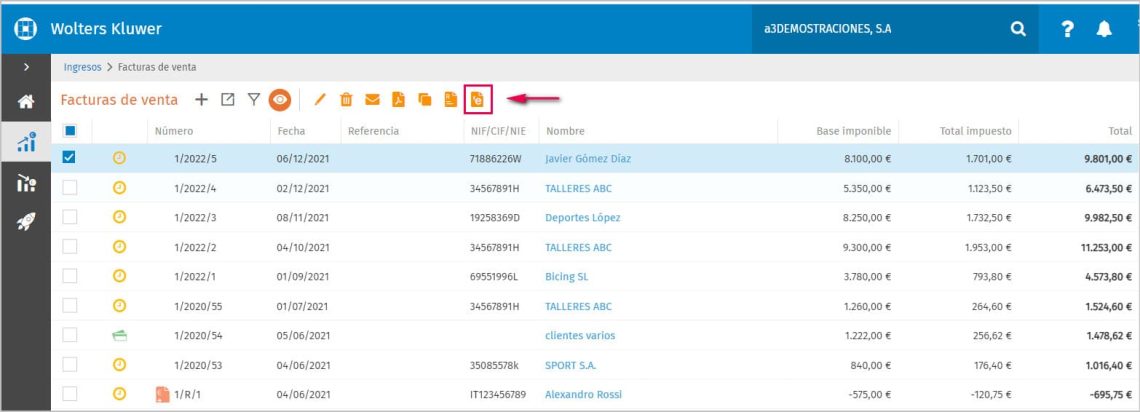This screenshot has height=412, width=1140.
Task: Open the Home section in sidebar
Action: point(26,102)
